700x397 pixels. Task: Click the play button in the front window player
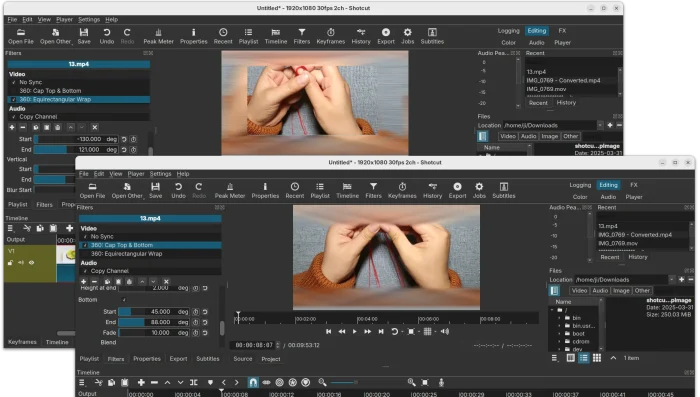(354, 331)
